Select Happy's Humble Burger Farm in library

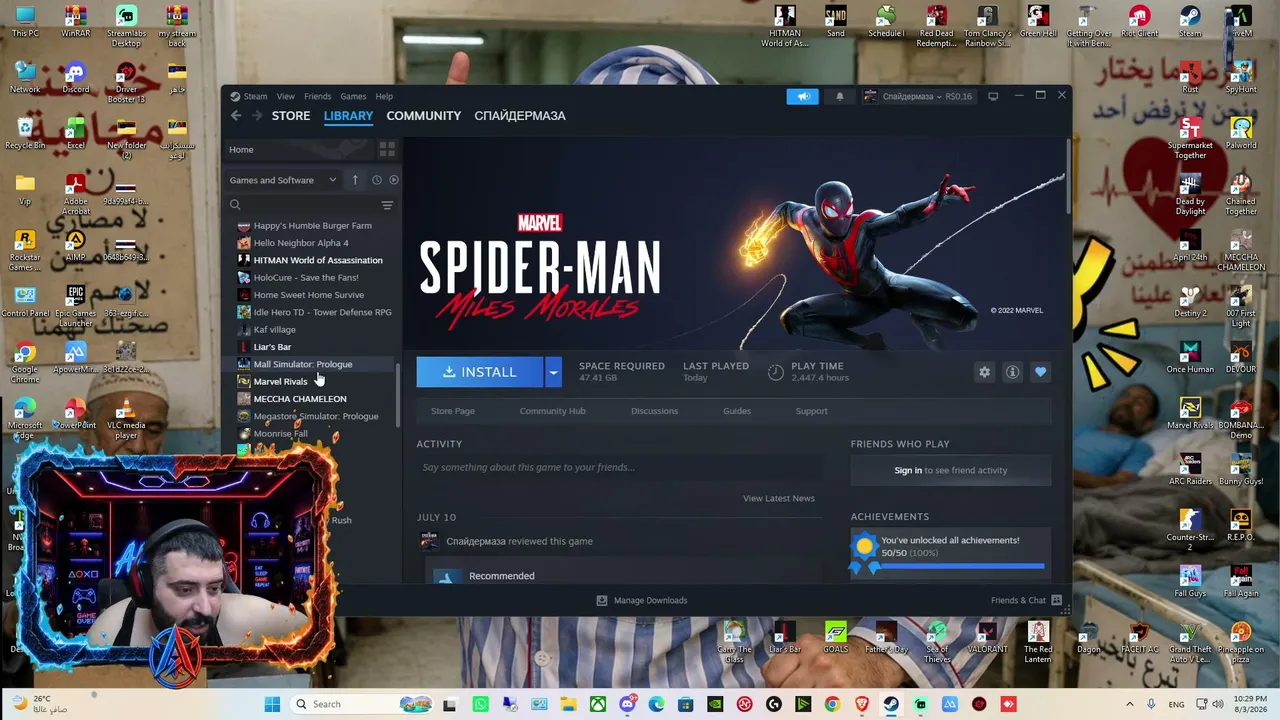coord(312,226)
